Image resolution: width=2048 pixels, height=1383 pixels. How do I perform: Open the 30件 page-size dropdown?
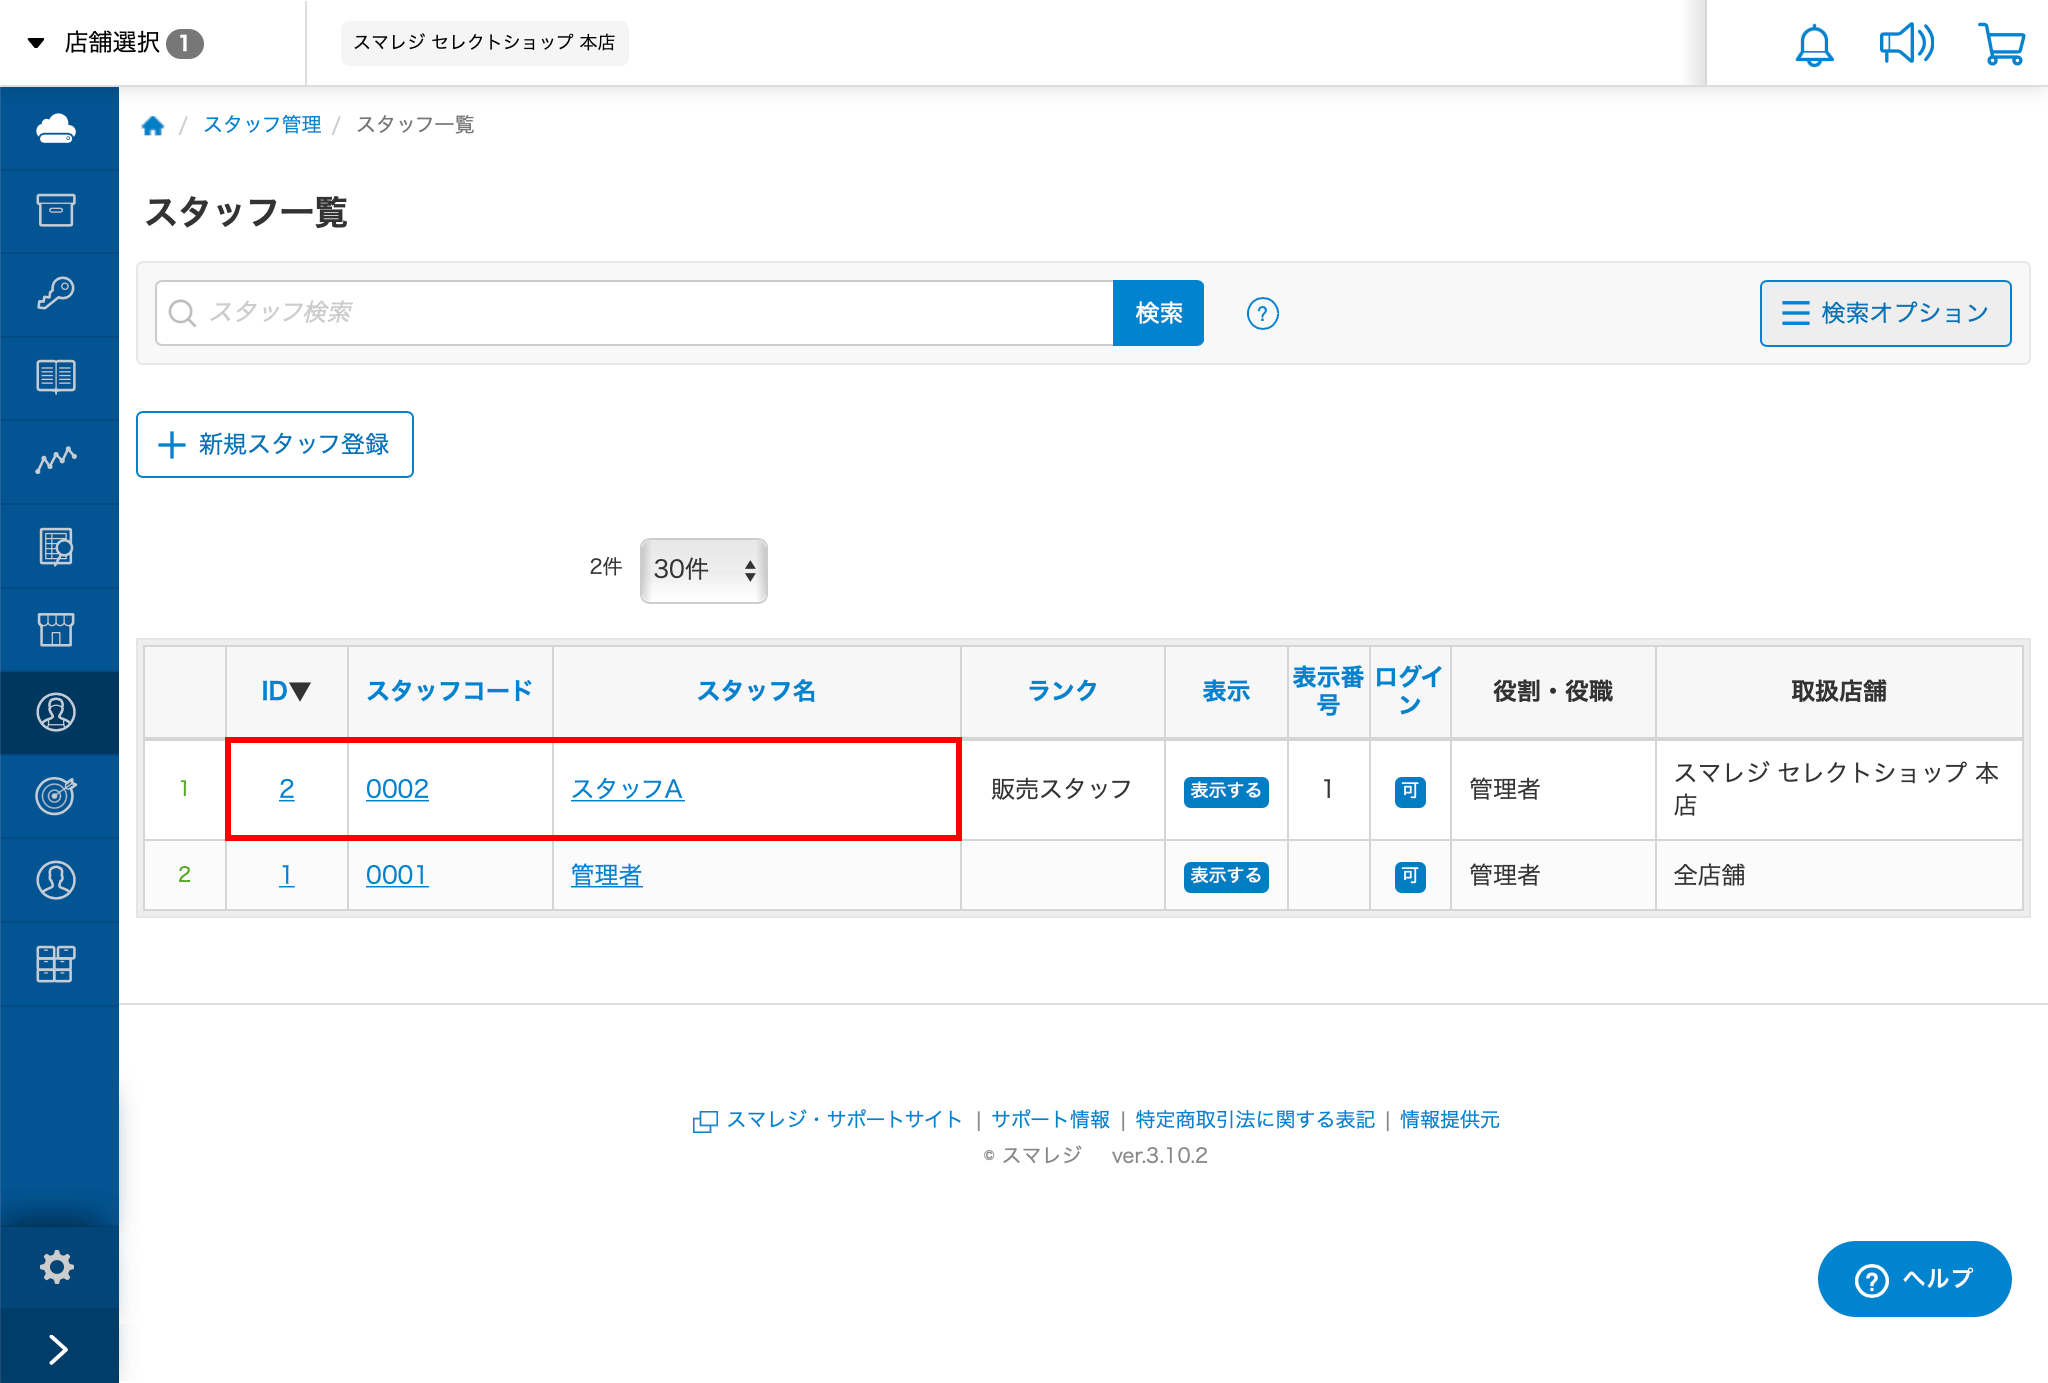pos(704,570)
